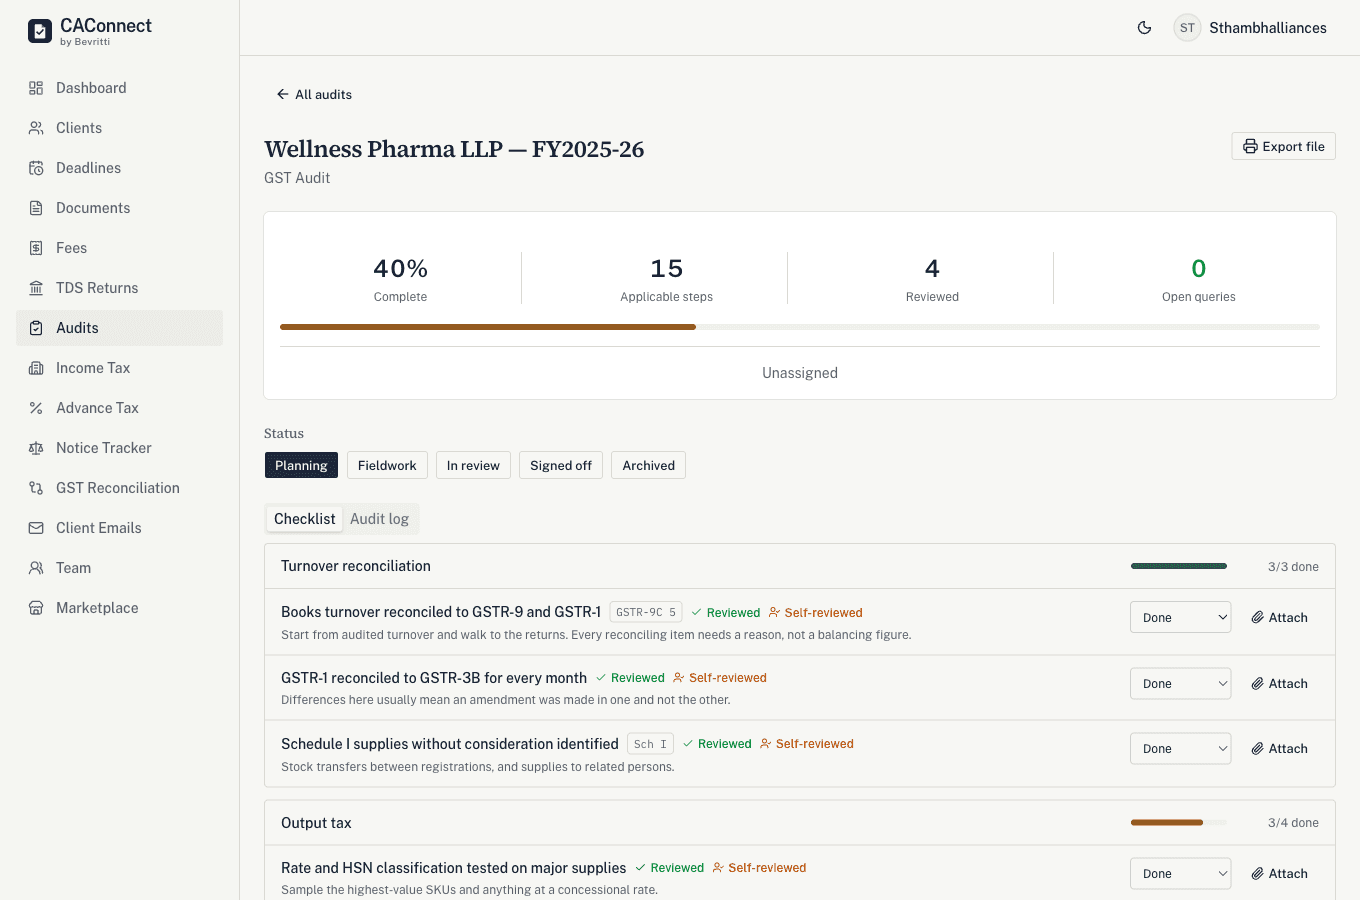Open Dashboard in the sidebar
The image size is (1360, 900).
[120, 88]
